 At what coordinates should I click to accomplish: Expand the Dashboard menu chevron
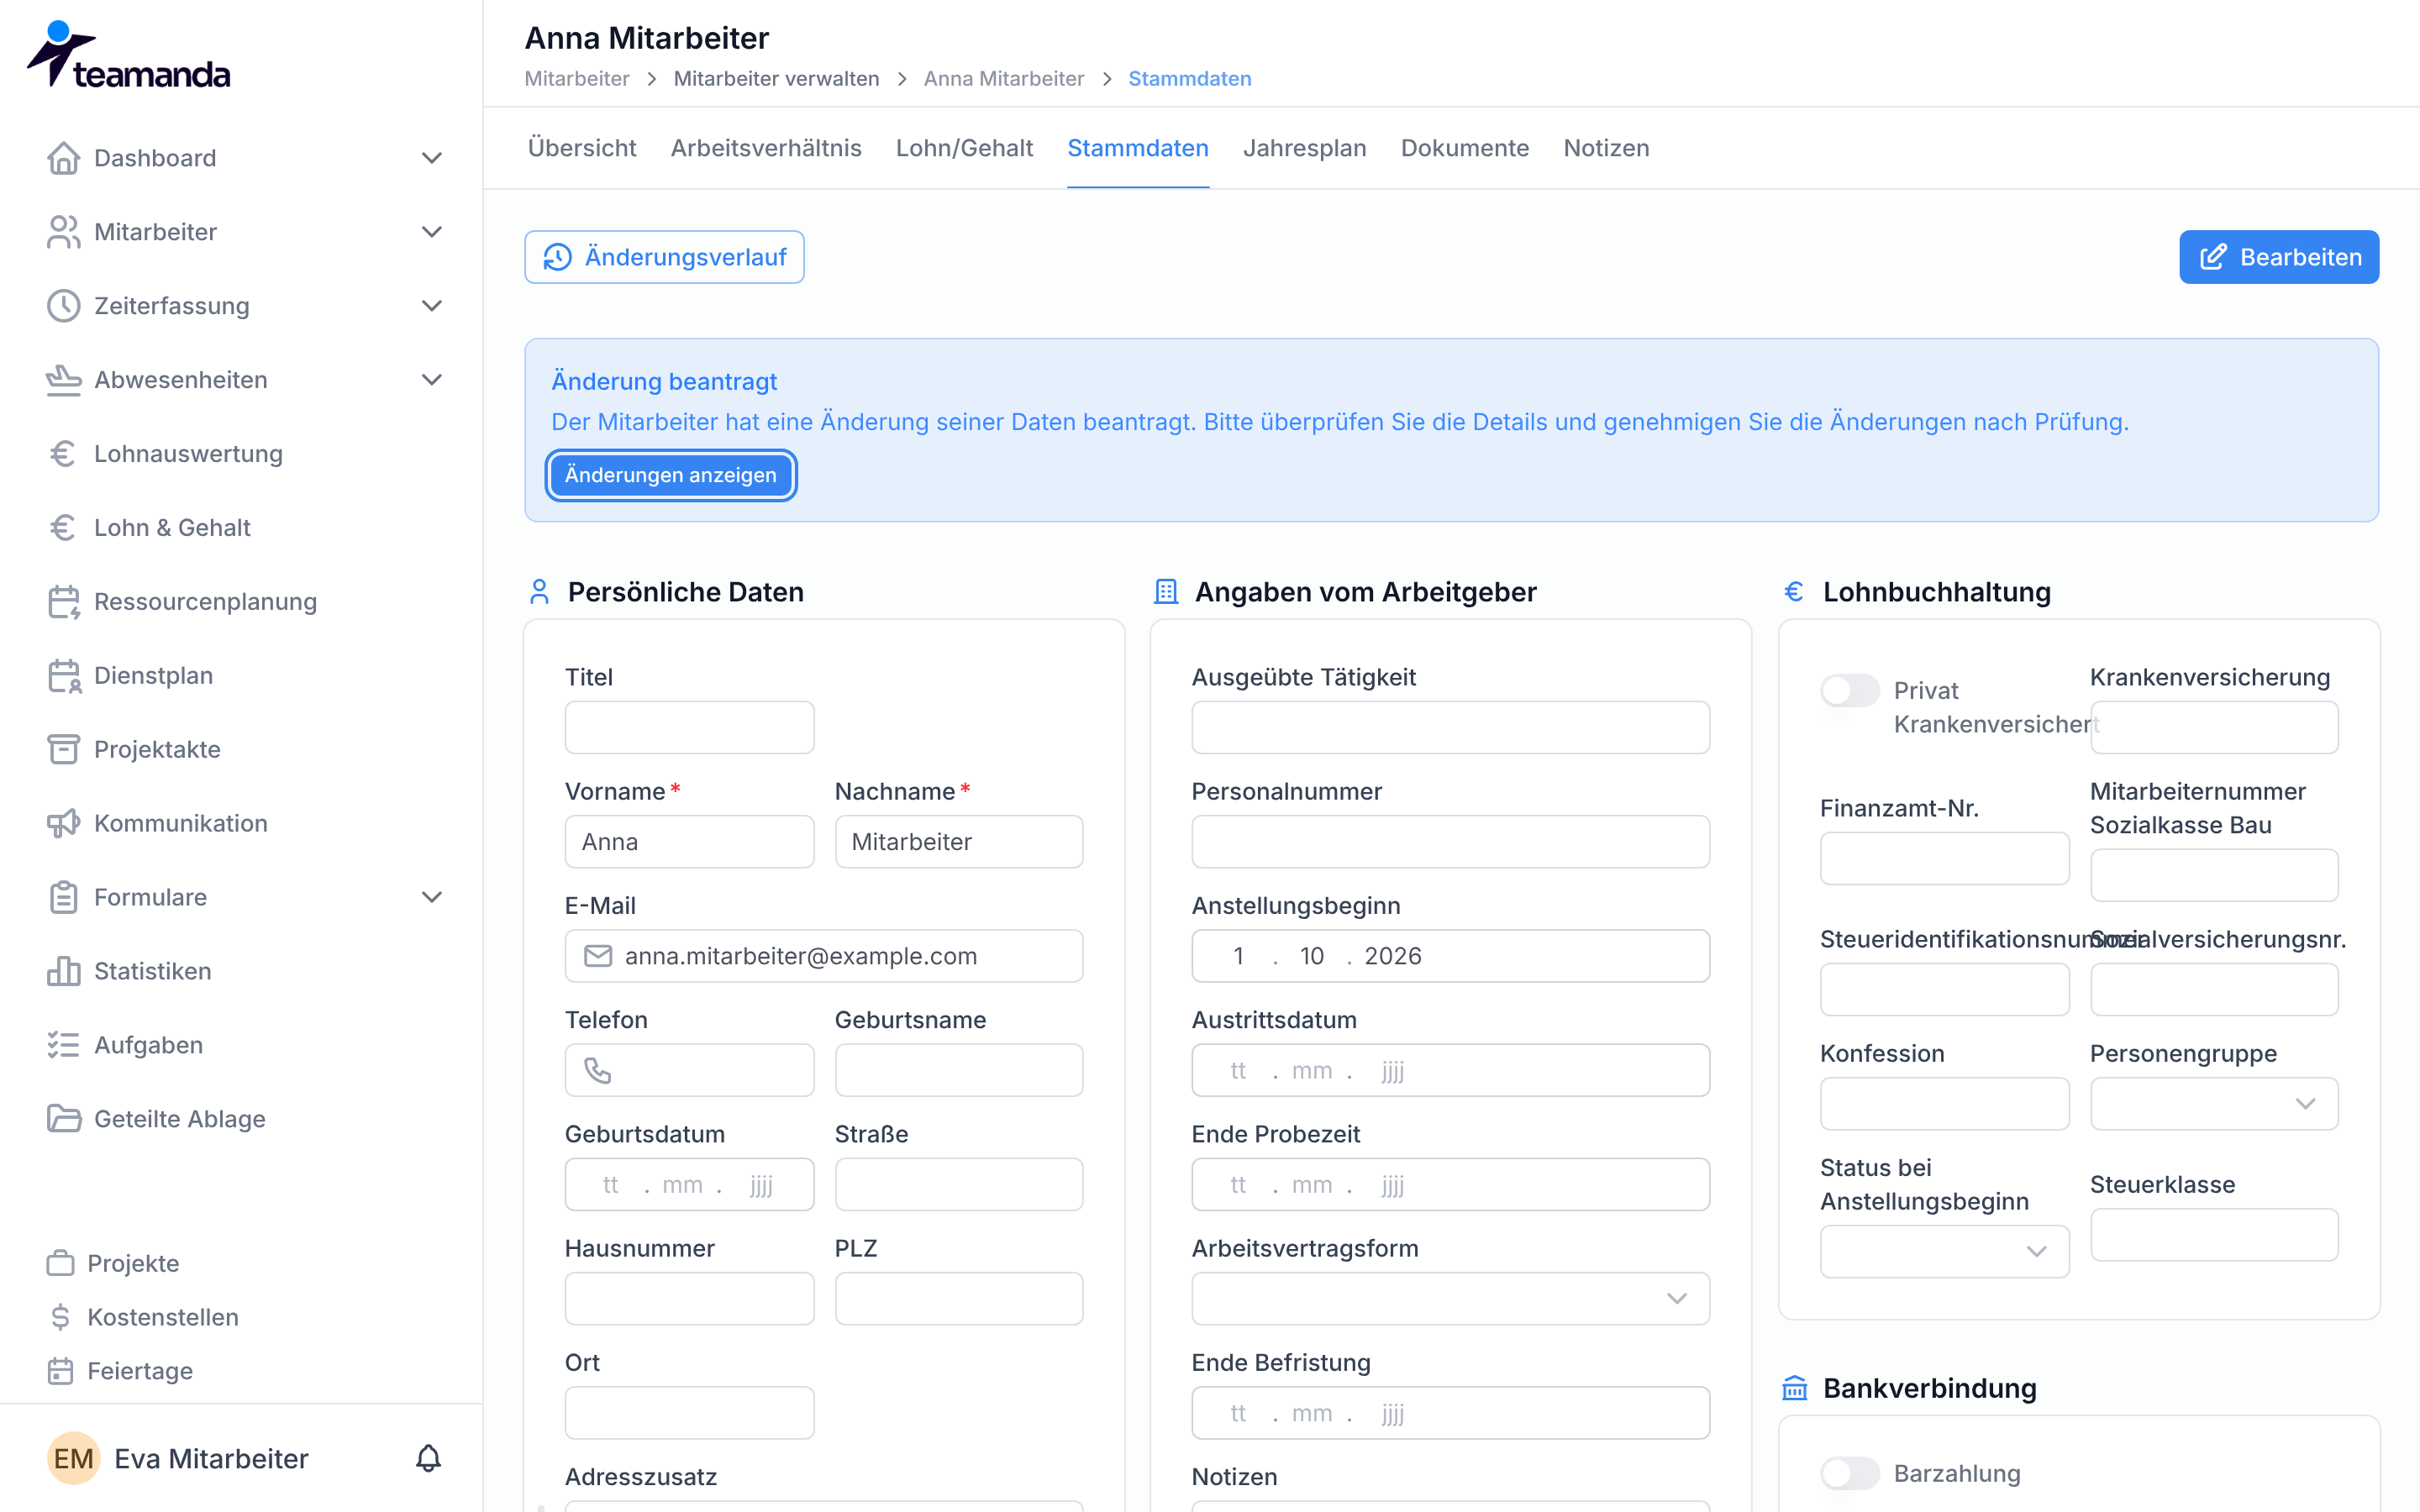[x=432, y=158]
